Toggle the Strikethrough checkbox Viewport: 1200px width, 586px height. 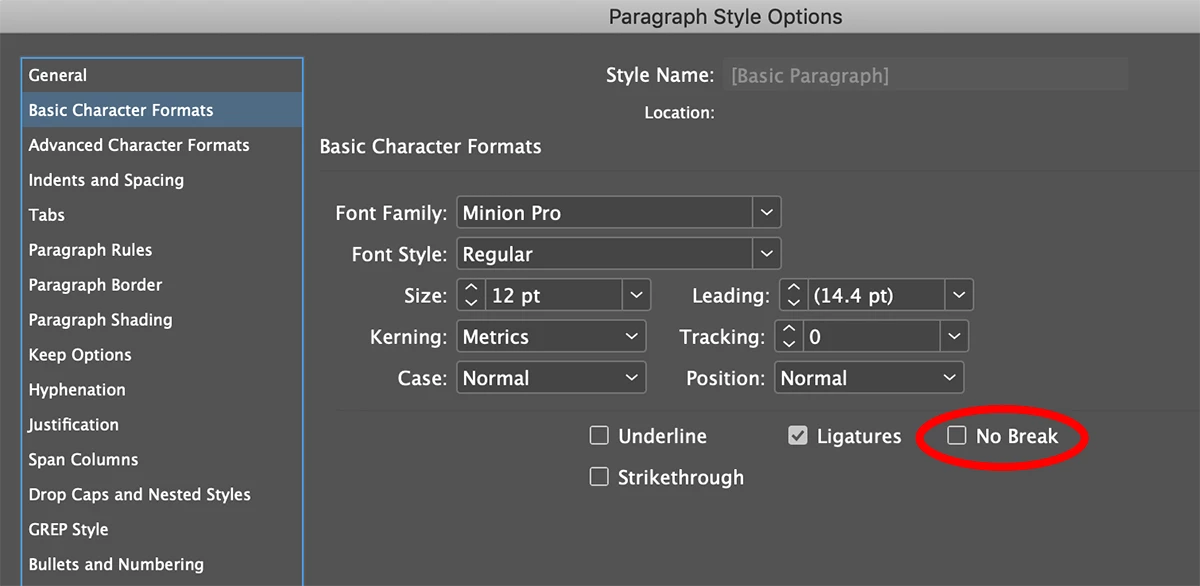coord(599,477)
